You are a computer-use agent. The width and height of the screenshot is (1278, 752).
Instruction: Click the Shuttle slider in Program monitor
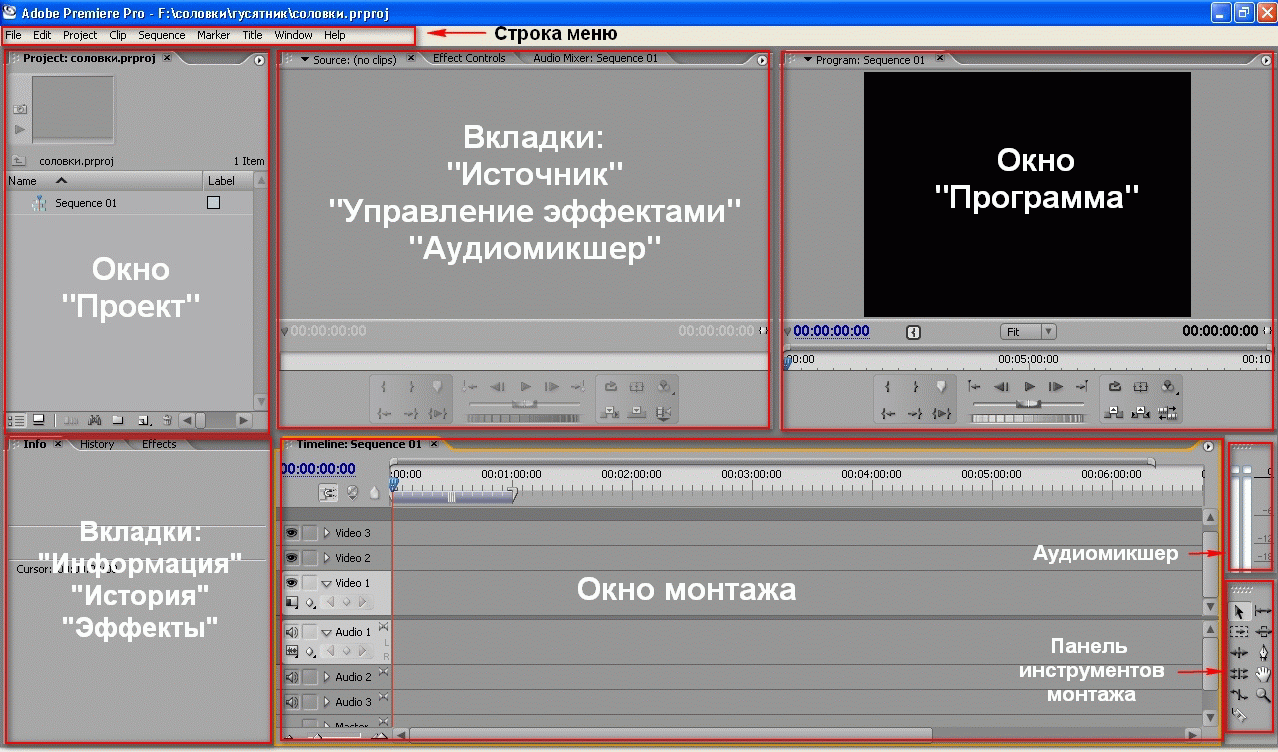click(x=1028, y=403)
